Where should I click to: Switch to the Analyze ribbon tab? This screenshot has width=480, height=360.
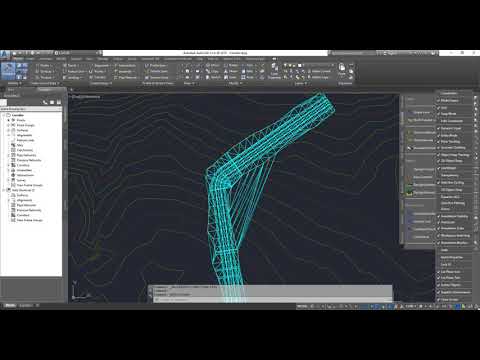coord(76,59)
